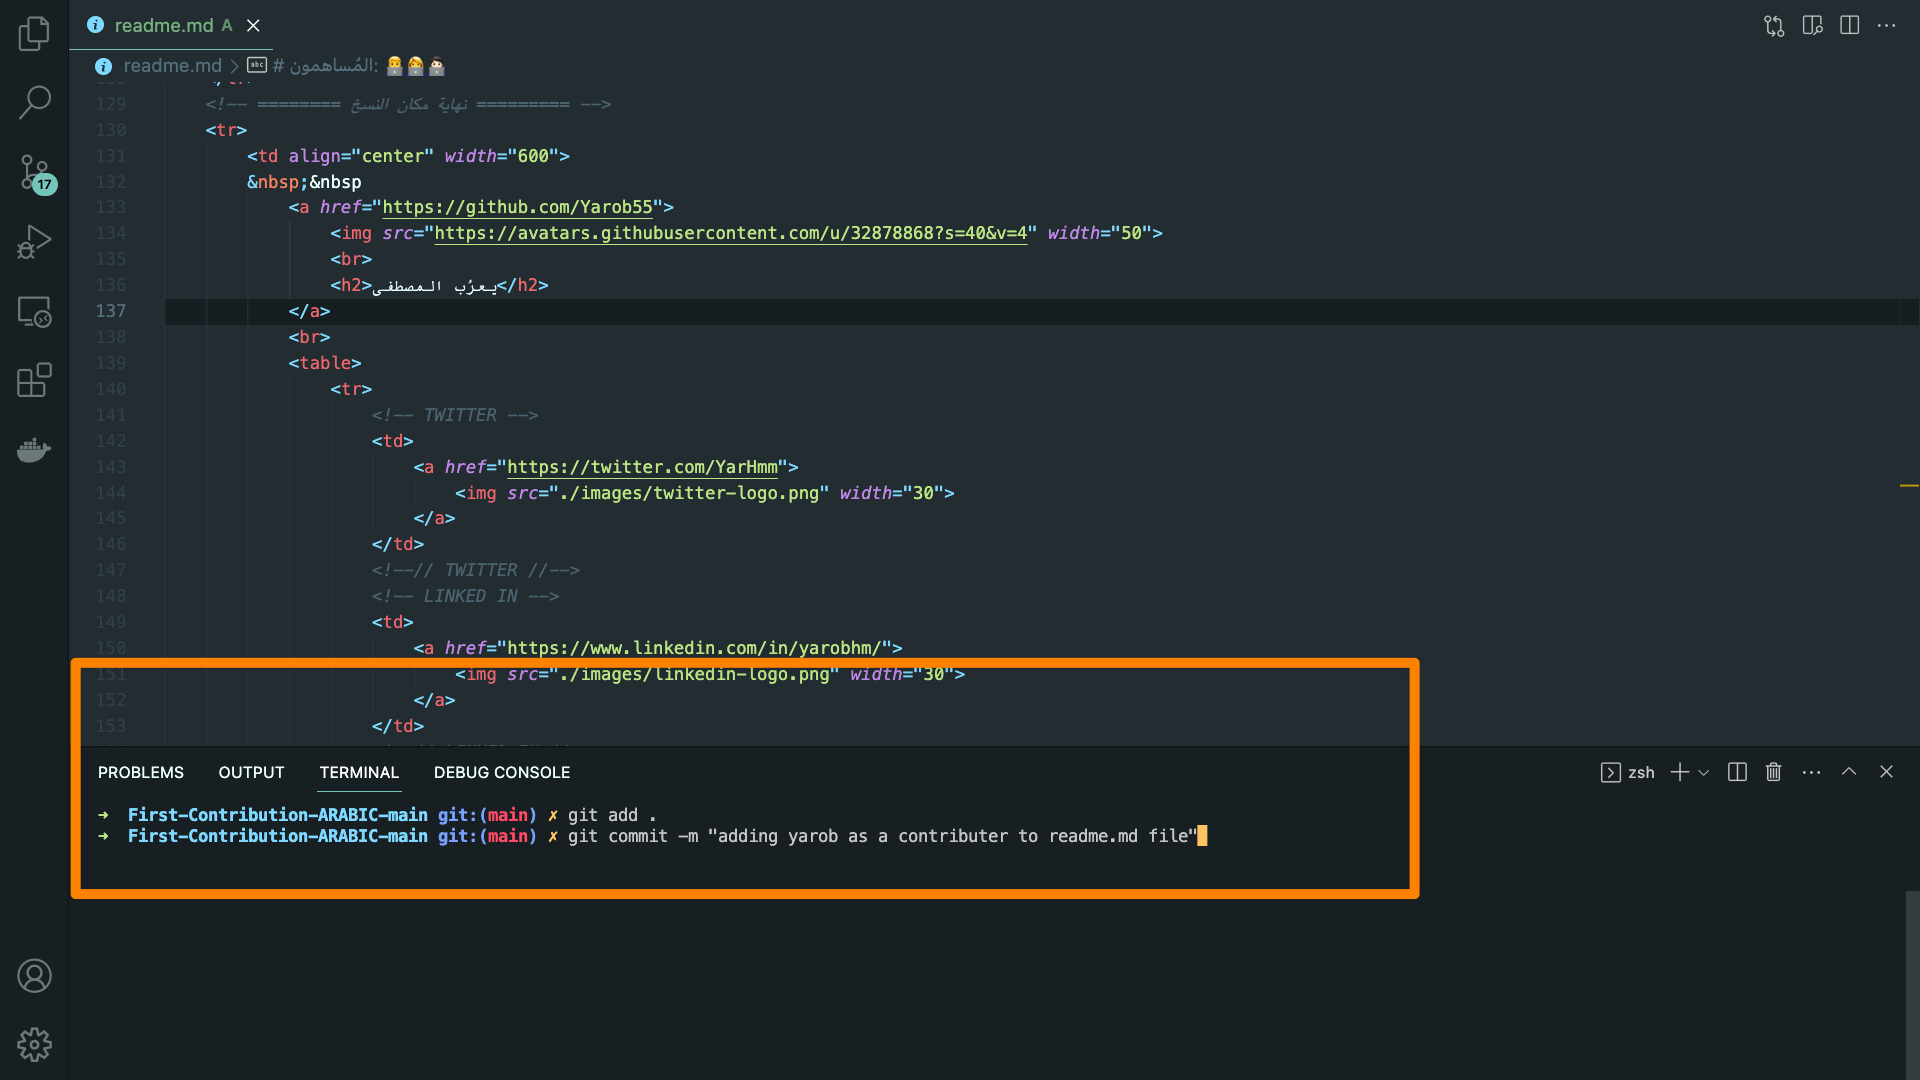Switch to the DEBUG CONSOLE tab
This screenshot has width=1920, height=1080.
501,772
